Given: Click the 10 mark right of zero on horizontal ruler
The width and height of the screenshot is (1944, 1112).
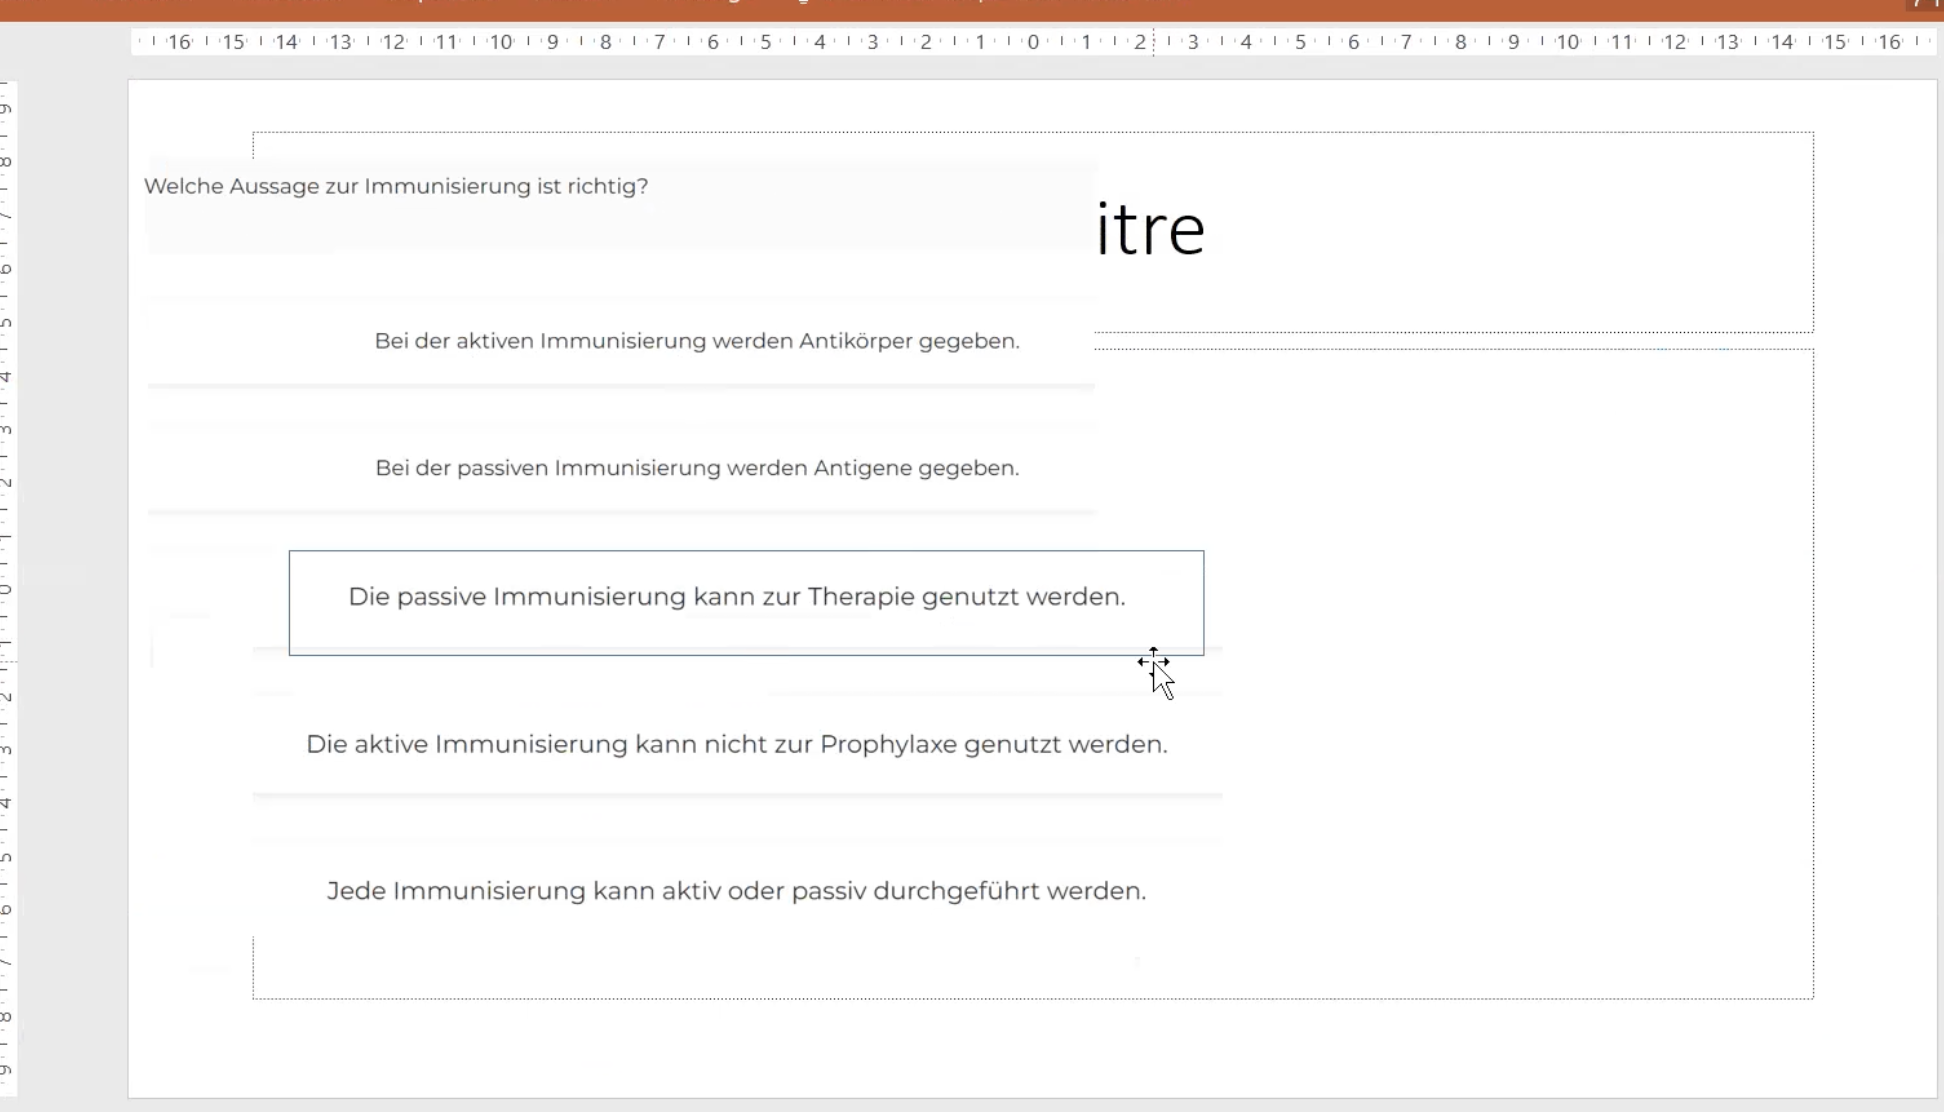Looking at the screenshot, I should coord(1567,42).
